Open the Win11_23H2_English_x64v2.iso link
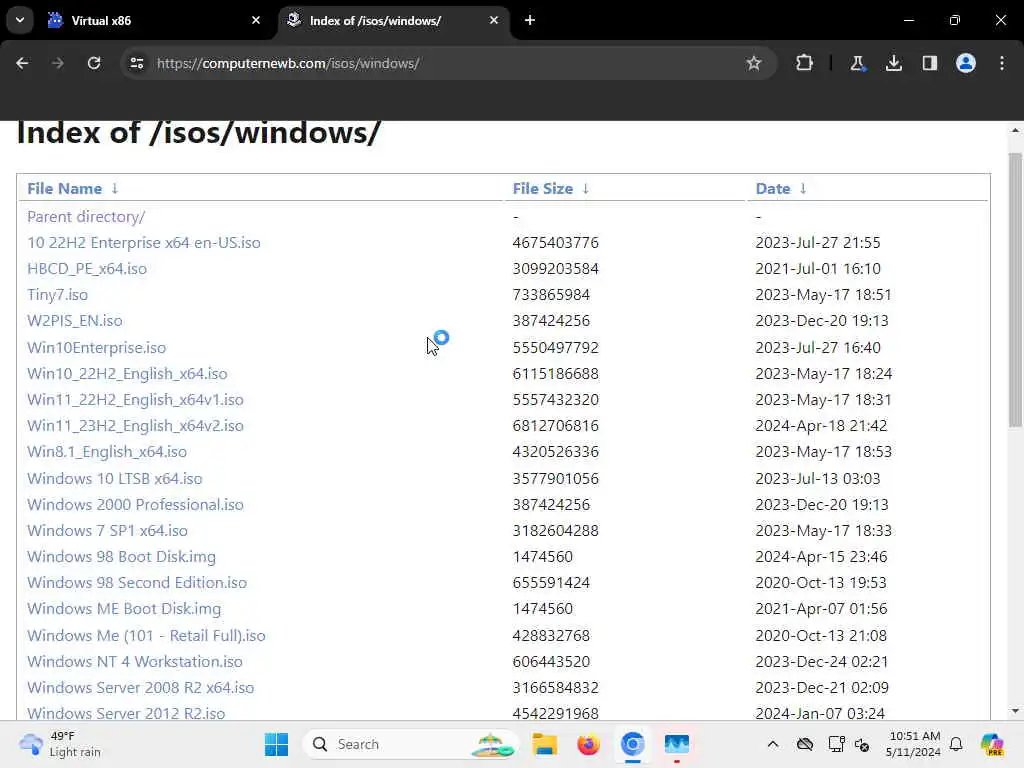This screenshot has width=1024, height=768. pos(135,426)
